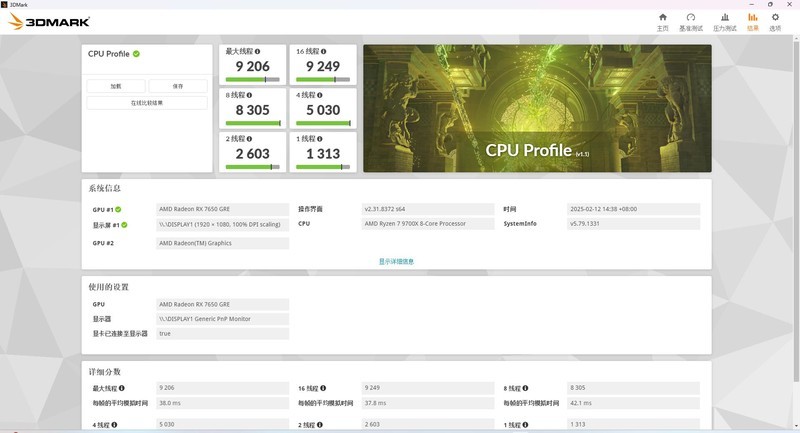Click the 3DMark logo

pos(49,21)
